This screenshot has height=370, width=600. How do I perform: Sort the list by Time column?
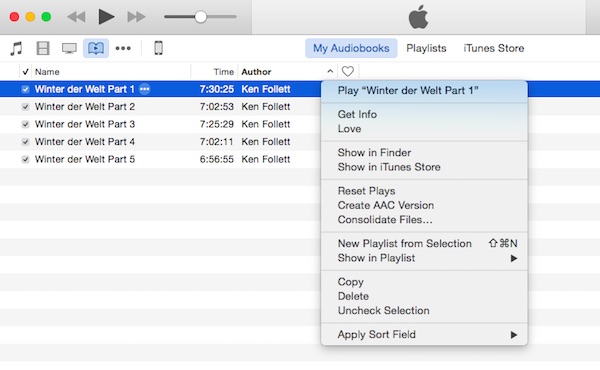tap(223, 72)
